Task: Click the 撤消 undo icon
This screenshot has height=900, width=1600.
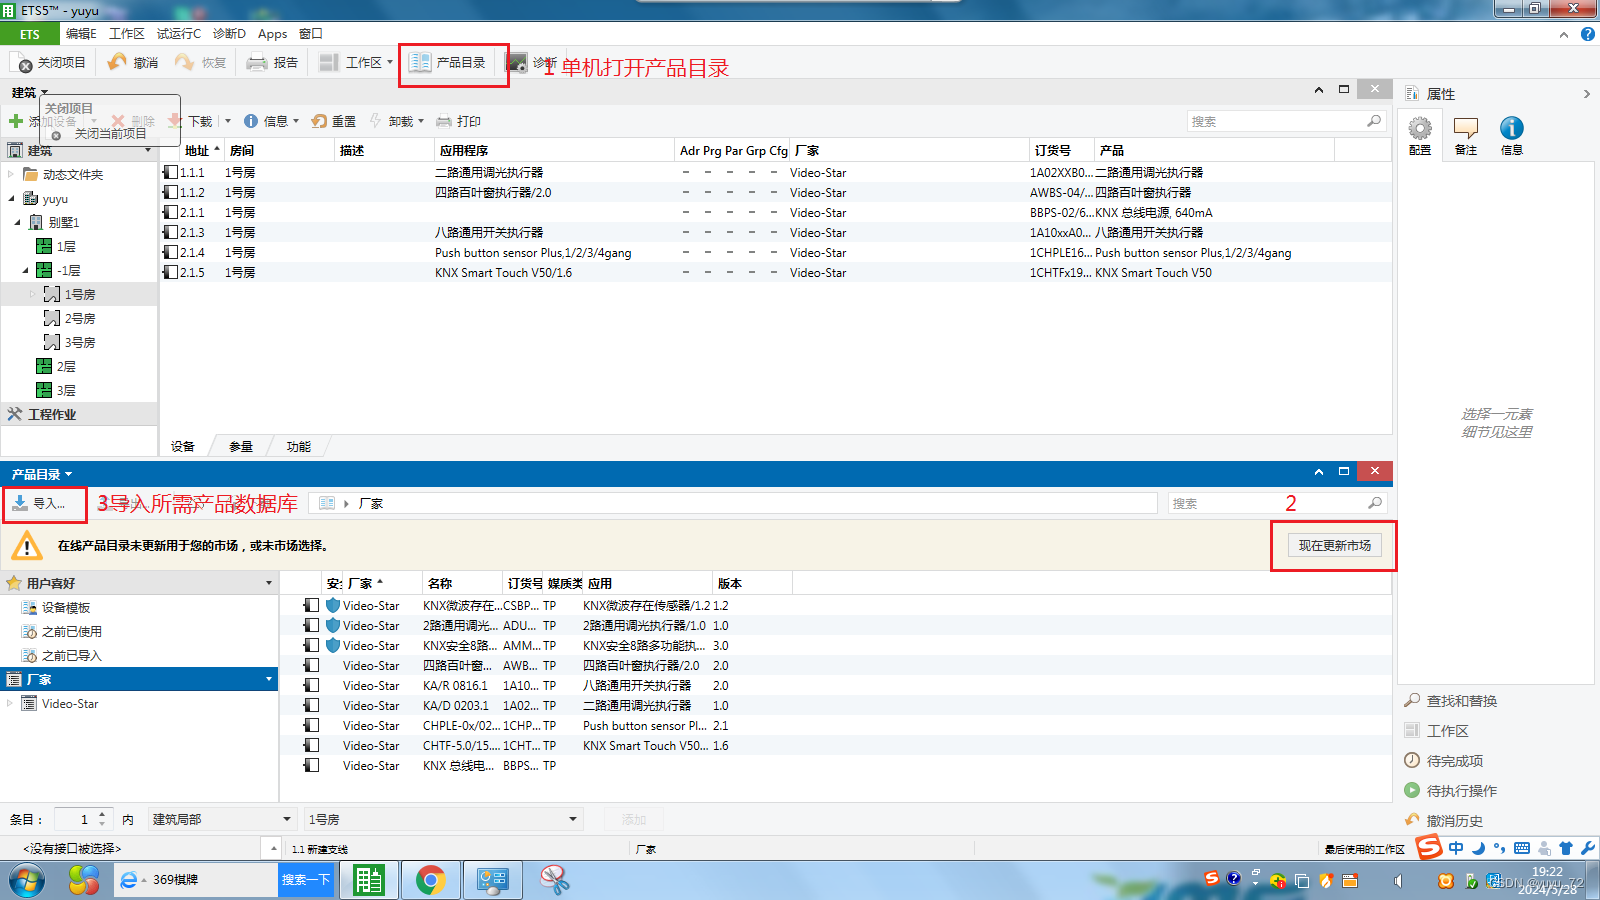Action: (118, 62)
